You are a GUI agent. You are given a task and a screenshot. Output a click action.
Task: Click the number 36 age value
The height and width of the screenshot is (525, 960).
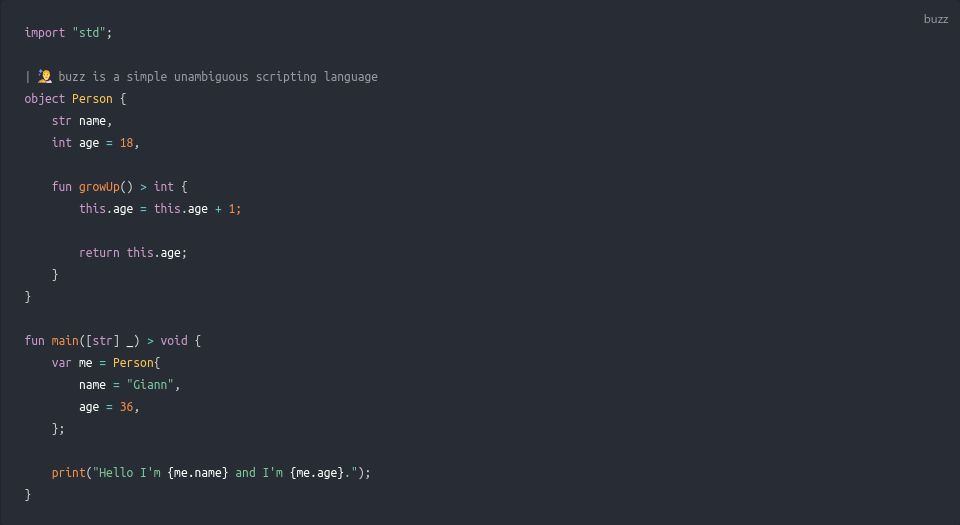click(x=126, y=407)
